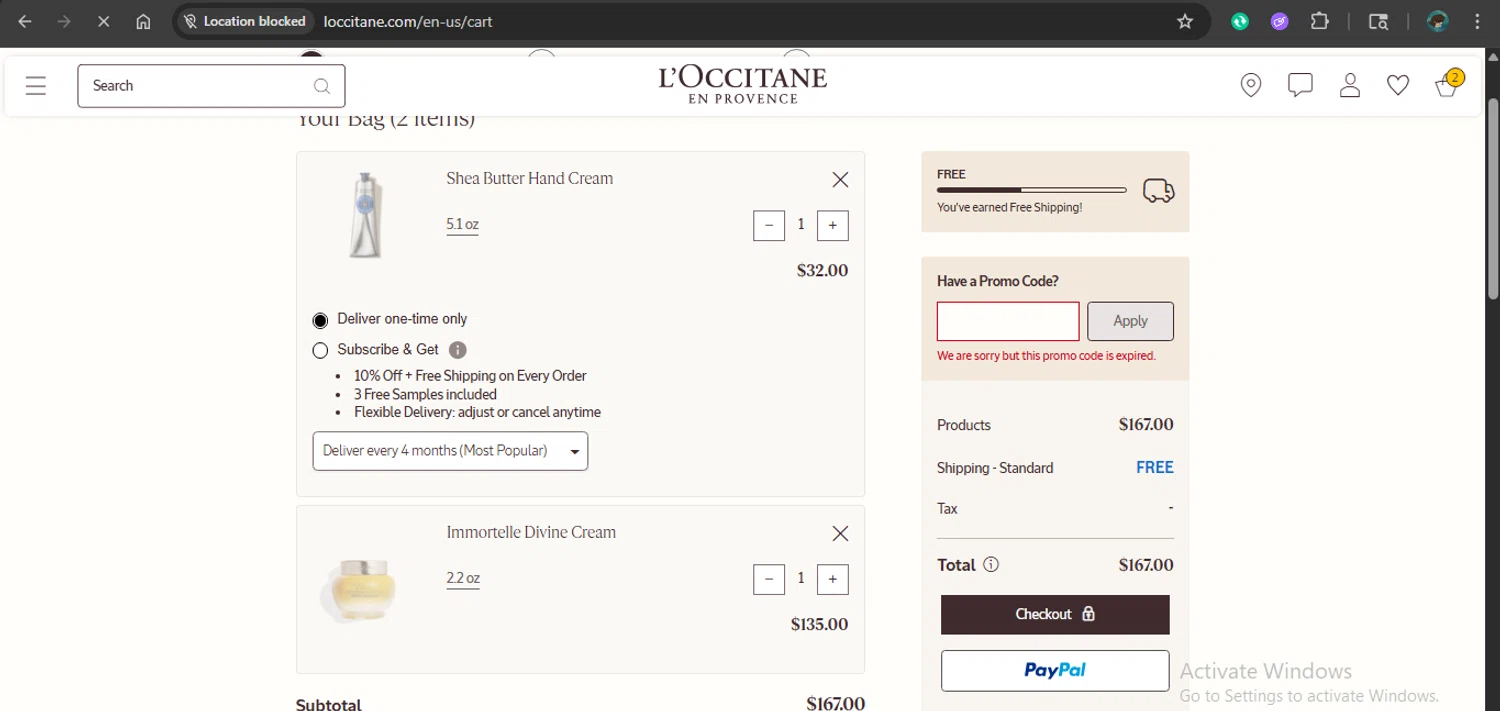Viewport: 1500px width, 711px height.
Task: Open the chat bubble icon
Action: [x=1300, y=86]
